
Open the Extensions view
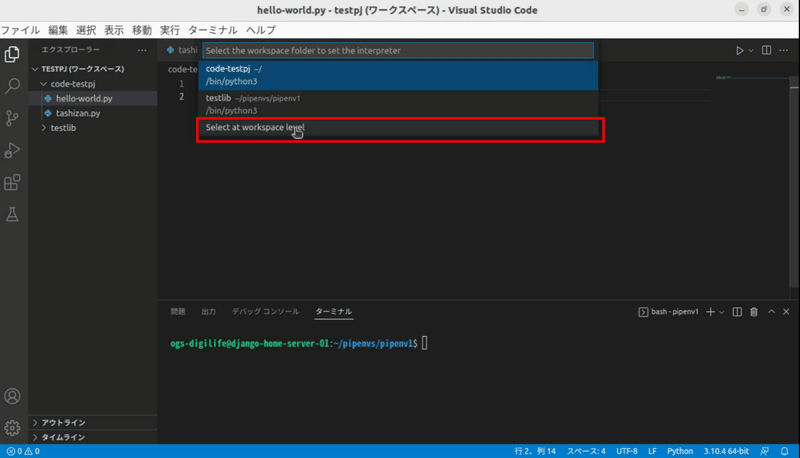[12, 183]
